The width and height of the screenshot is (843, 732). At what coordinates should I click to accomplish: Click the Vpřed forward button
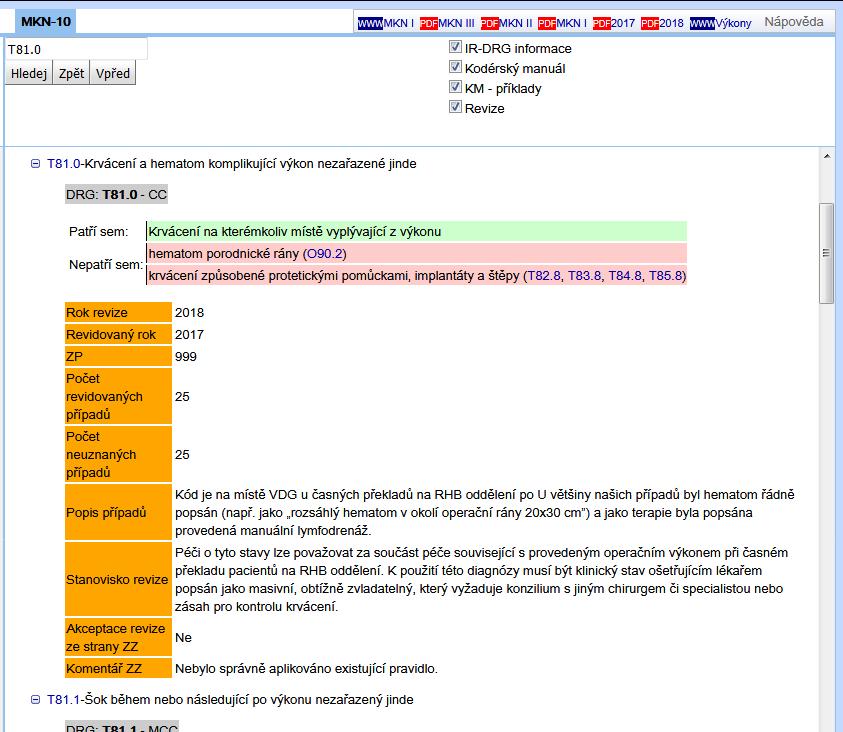(113, 73)
